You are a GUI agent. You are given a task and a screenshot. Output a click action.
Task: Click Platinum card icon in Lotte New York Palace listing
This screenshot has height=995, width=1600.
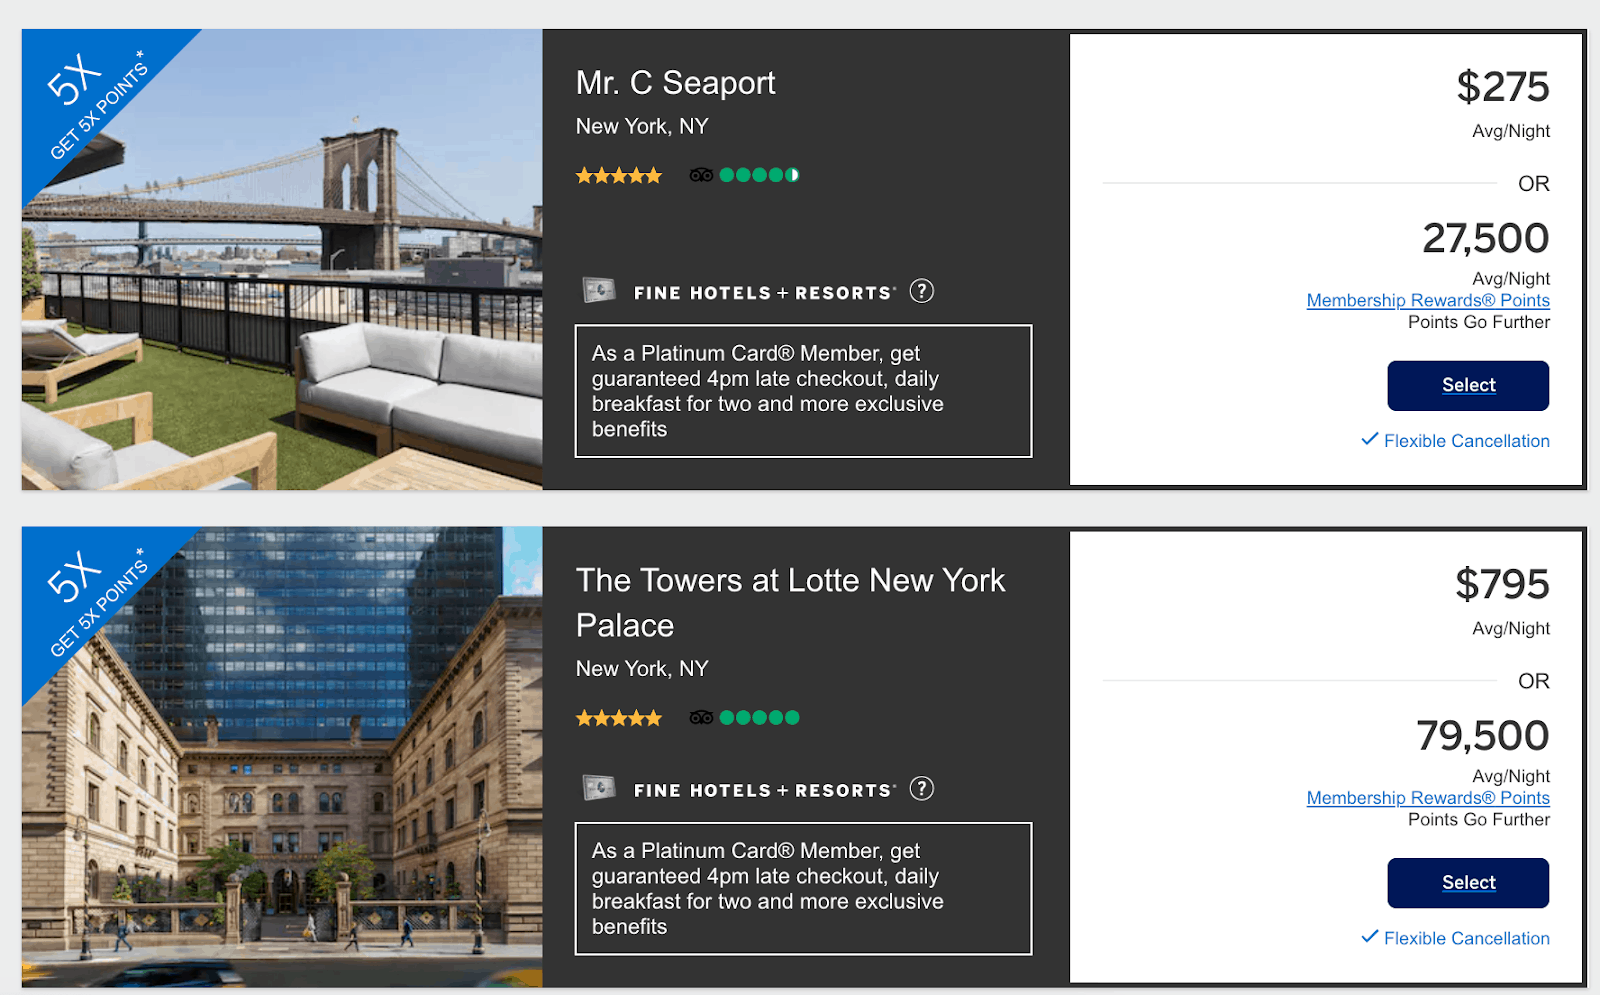point(599,788)
